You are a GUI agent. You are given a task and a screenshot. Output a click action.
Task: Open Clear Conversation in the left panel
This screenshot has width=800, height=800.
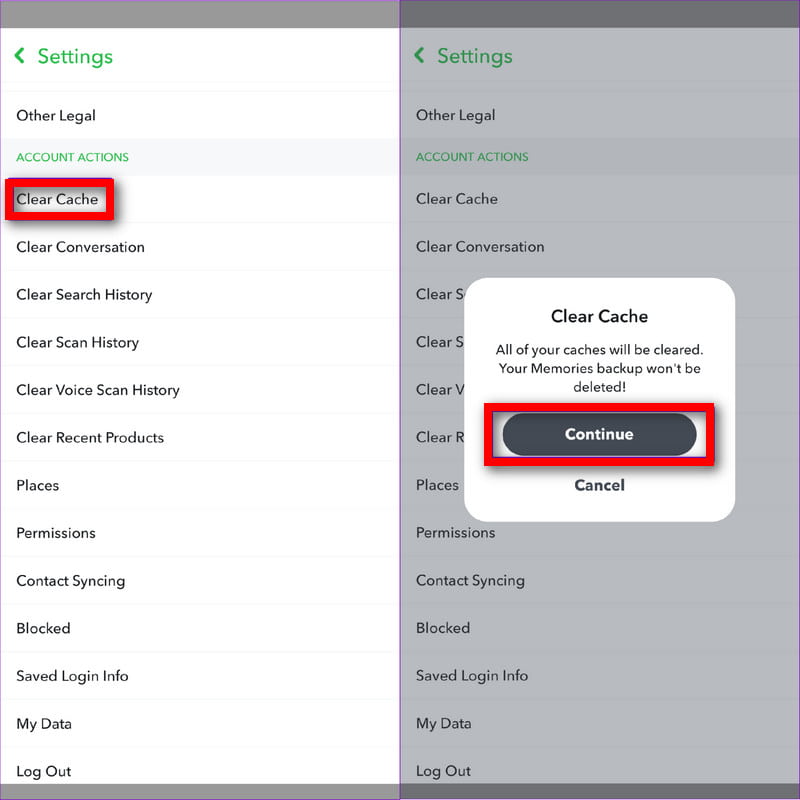(x=80, y=247)
